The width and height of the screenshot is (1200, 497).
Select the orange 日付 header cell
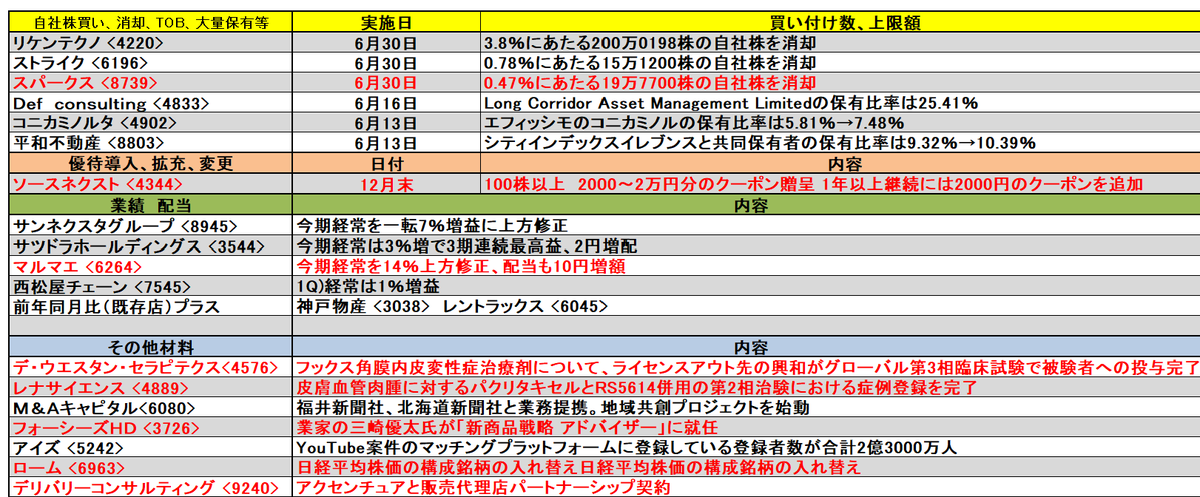[385, 163]
